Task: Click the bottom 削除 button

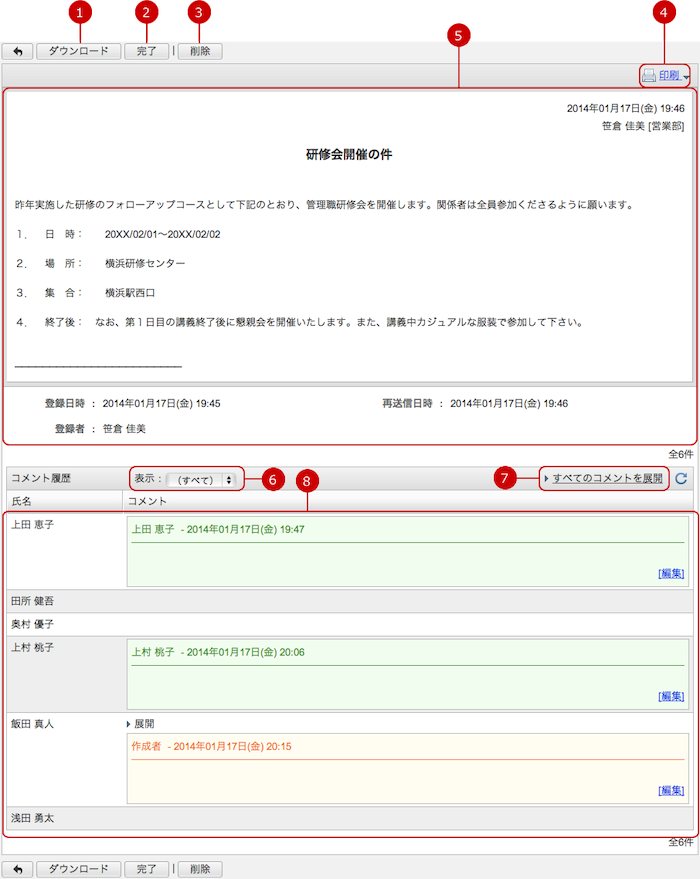Action: 200,869
